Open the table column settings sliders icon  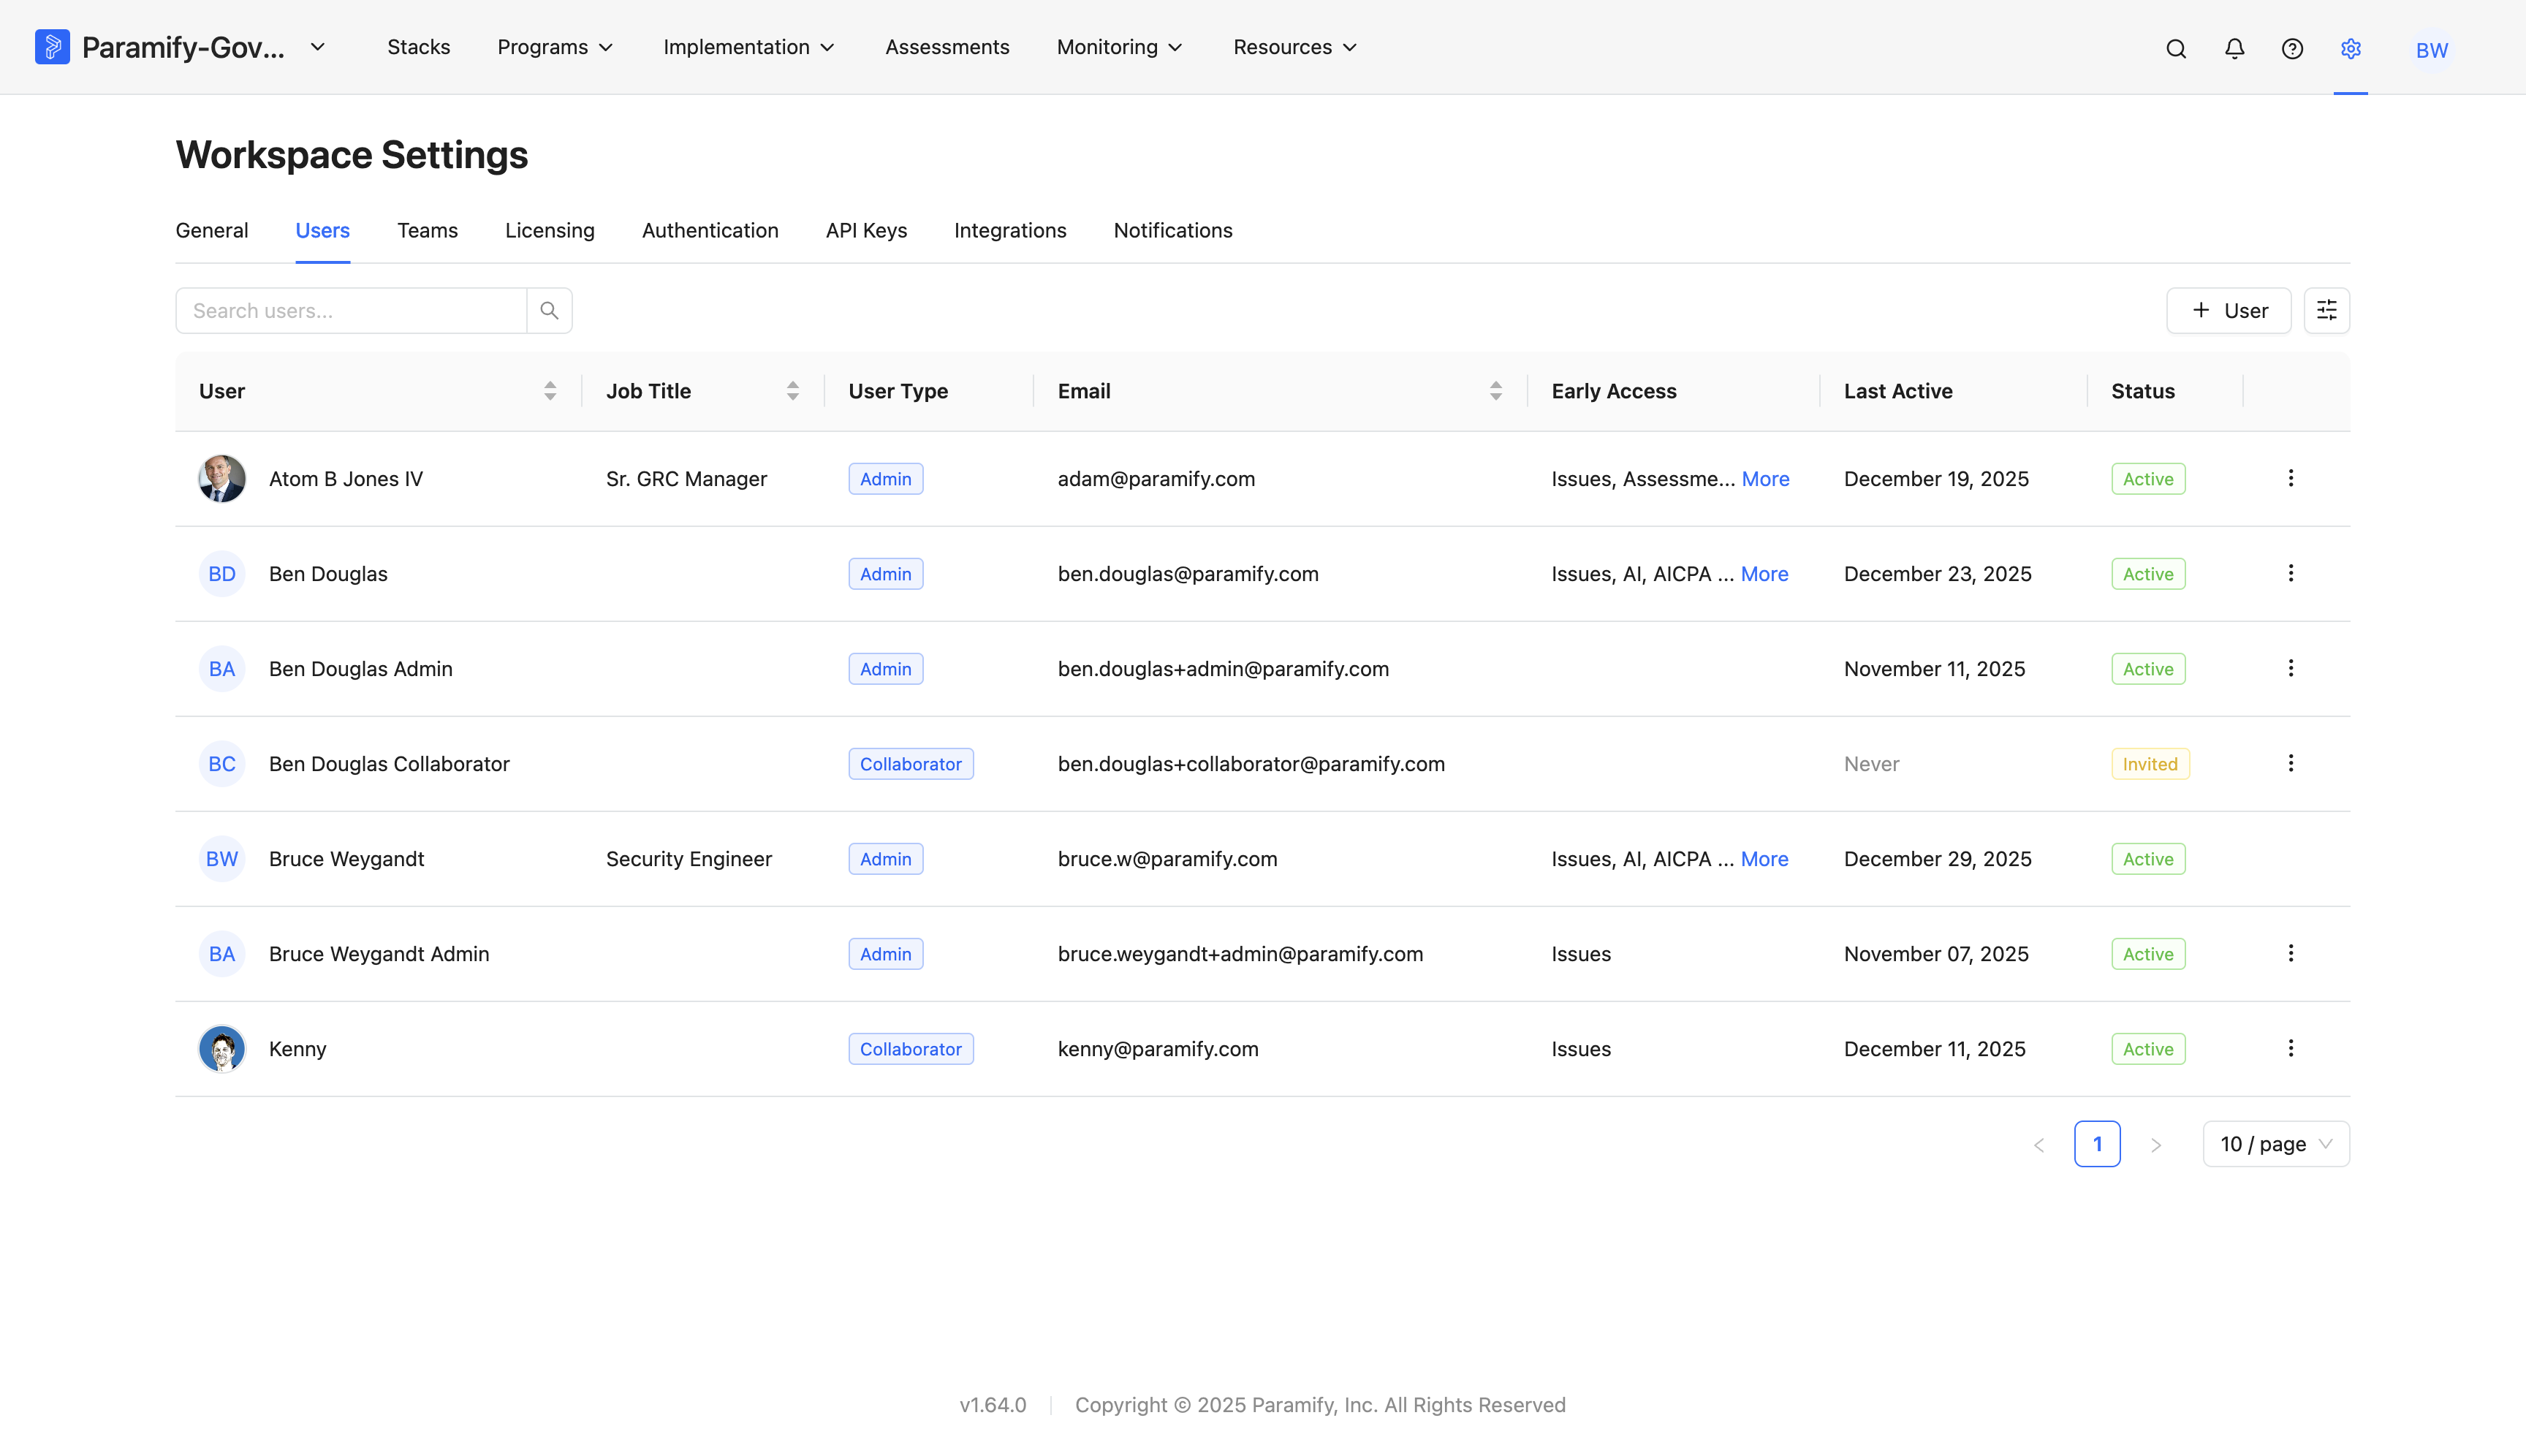click(2327, 311)
